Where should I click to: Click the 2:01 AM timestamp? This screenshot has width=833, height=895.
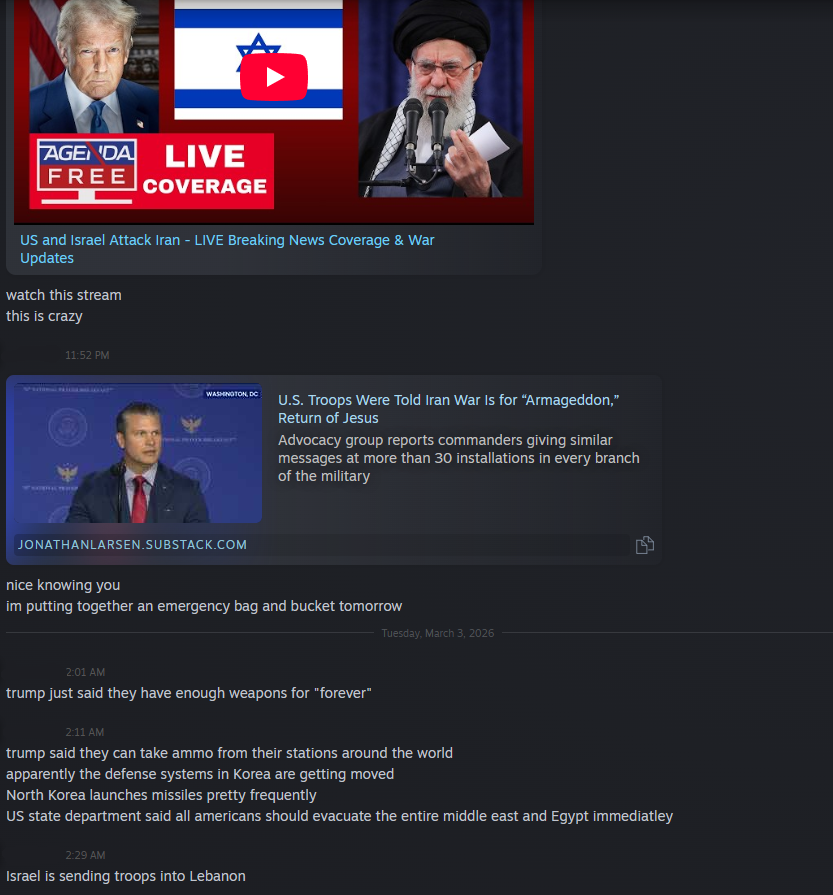(86, 672)
